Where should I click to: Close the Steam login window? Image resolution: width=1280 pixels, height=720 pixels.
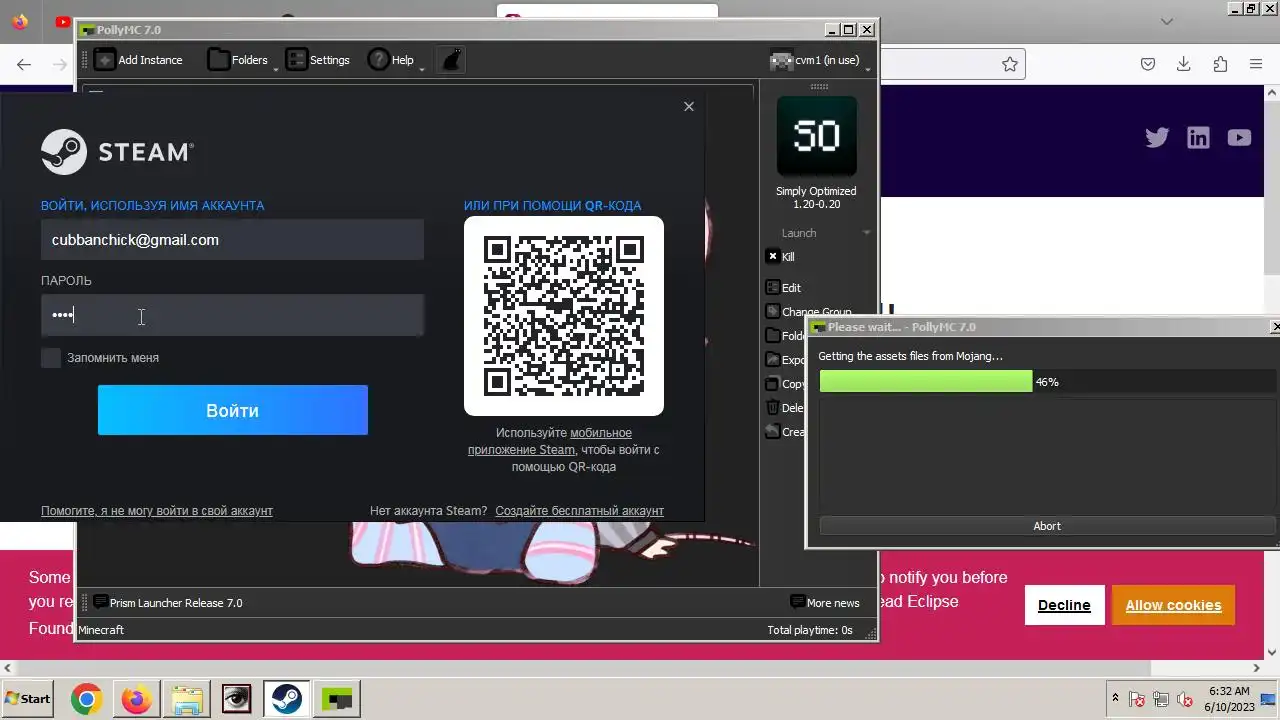tap(689, 106)
